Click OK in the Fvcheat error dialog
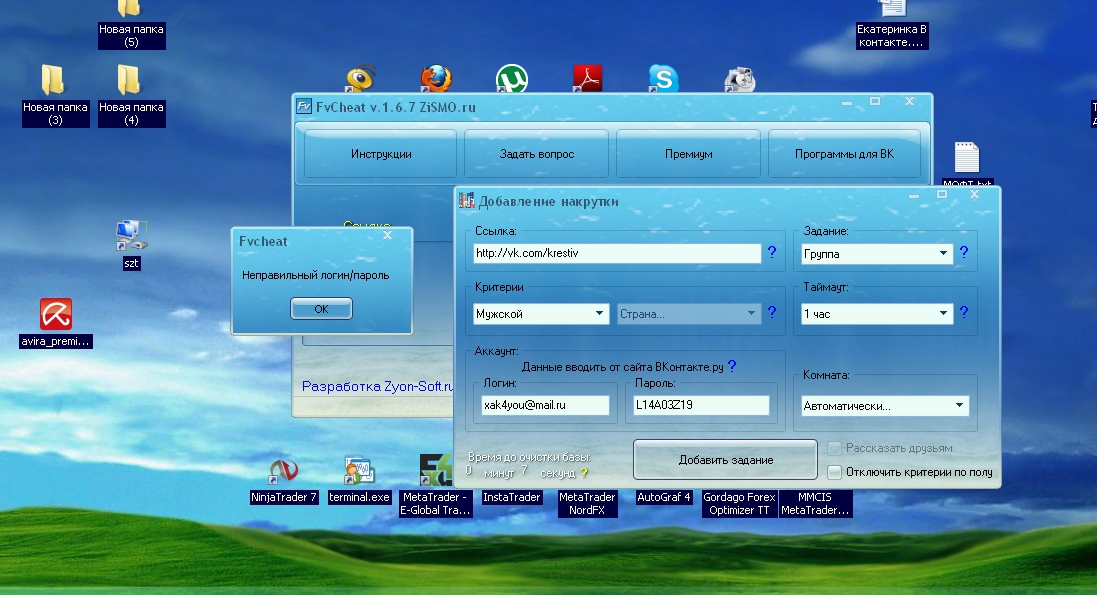Viewport: 1097px width, 595px height. point(321,309)
